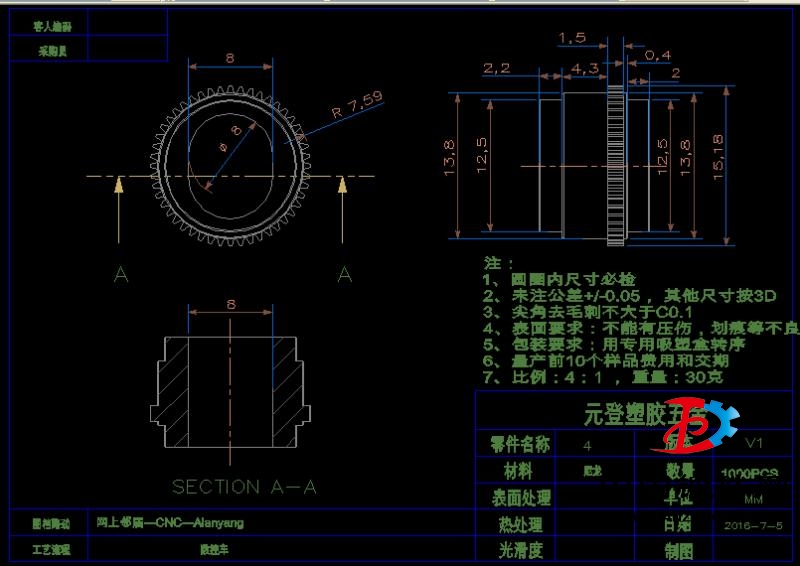The width and height of the screenshot is (800, 566).
Task: Select the 1.5 dimension at top
Action: (571, 37)
